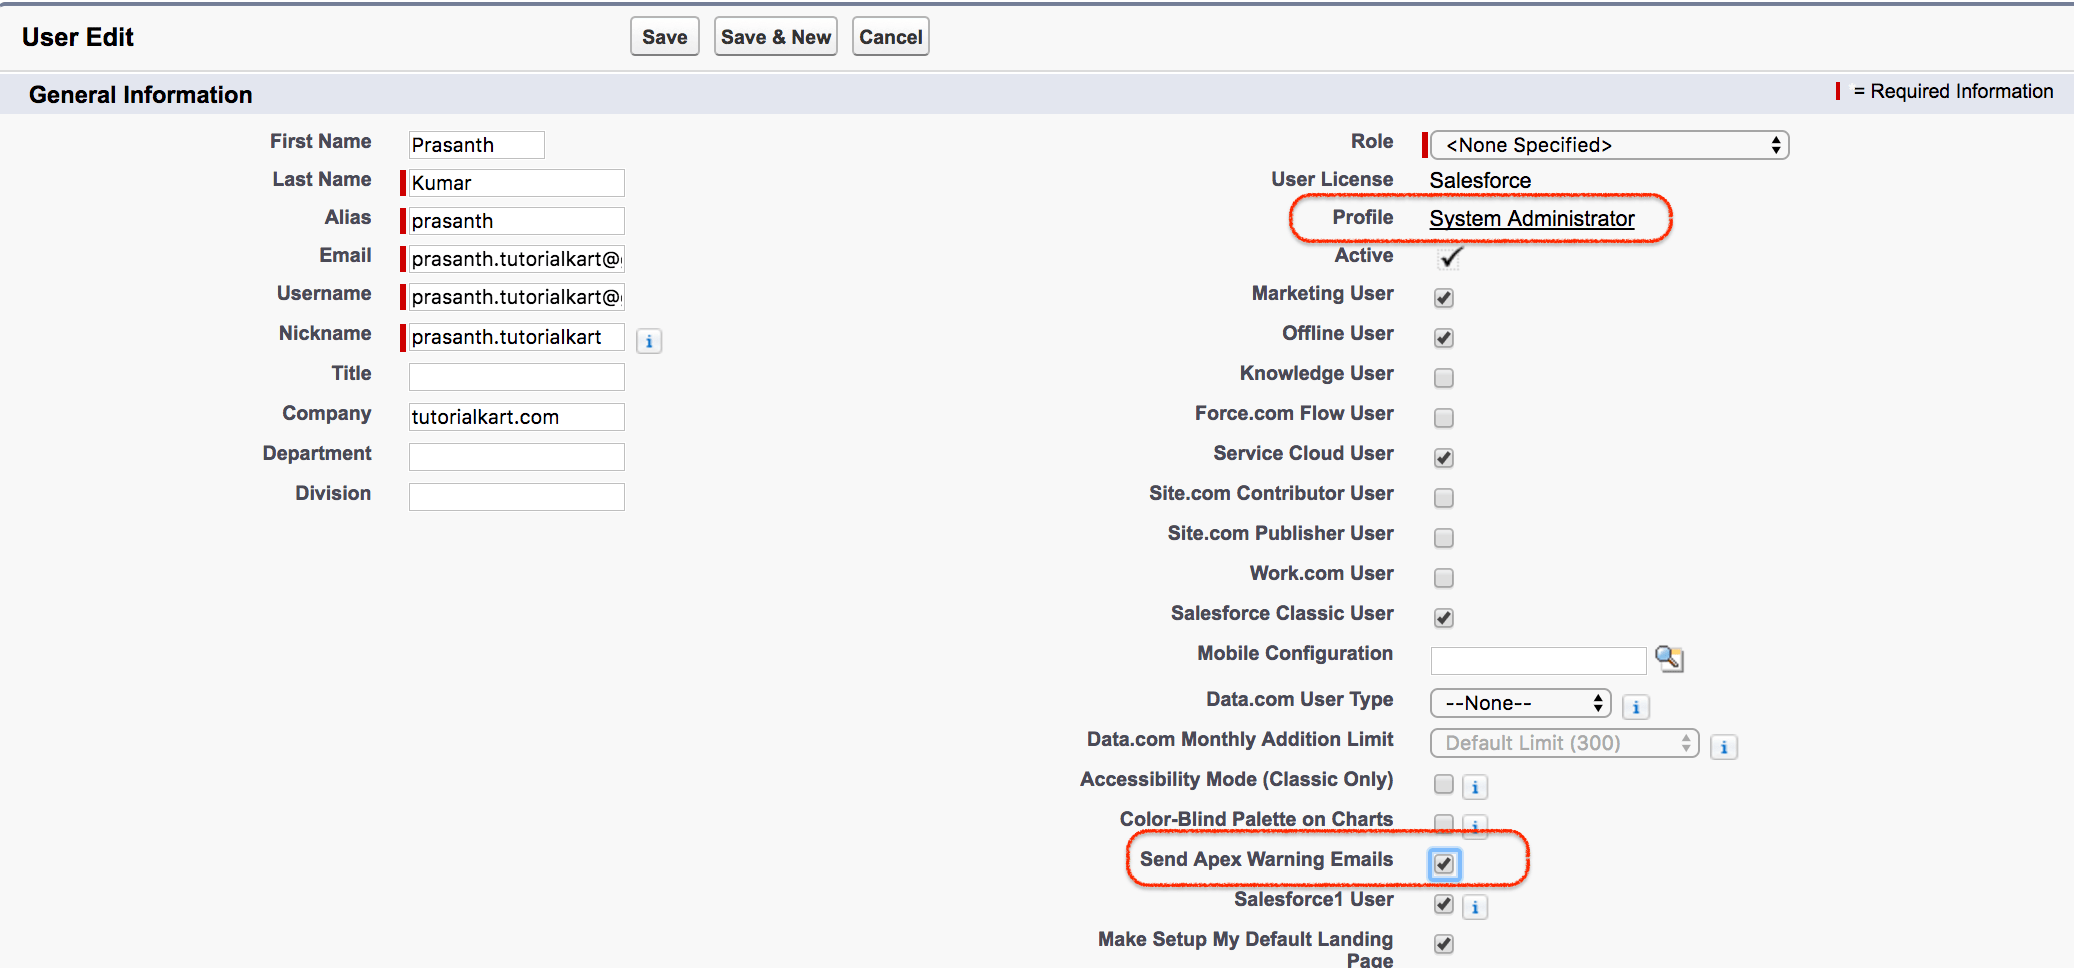Open the Role dropdown
Image resolution: width=2074 pixels, height=968 pixels.
click(x=1610, y=145)
